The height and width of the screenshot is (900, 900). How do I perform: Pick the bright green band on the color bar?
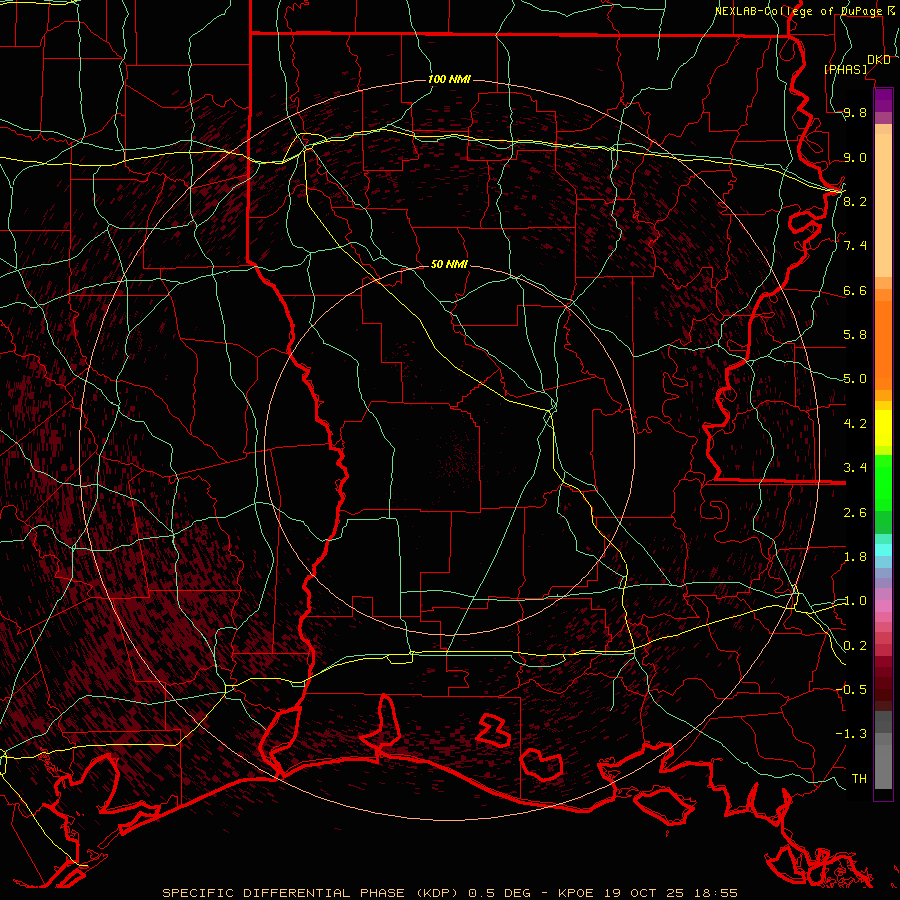click(883, 485)
